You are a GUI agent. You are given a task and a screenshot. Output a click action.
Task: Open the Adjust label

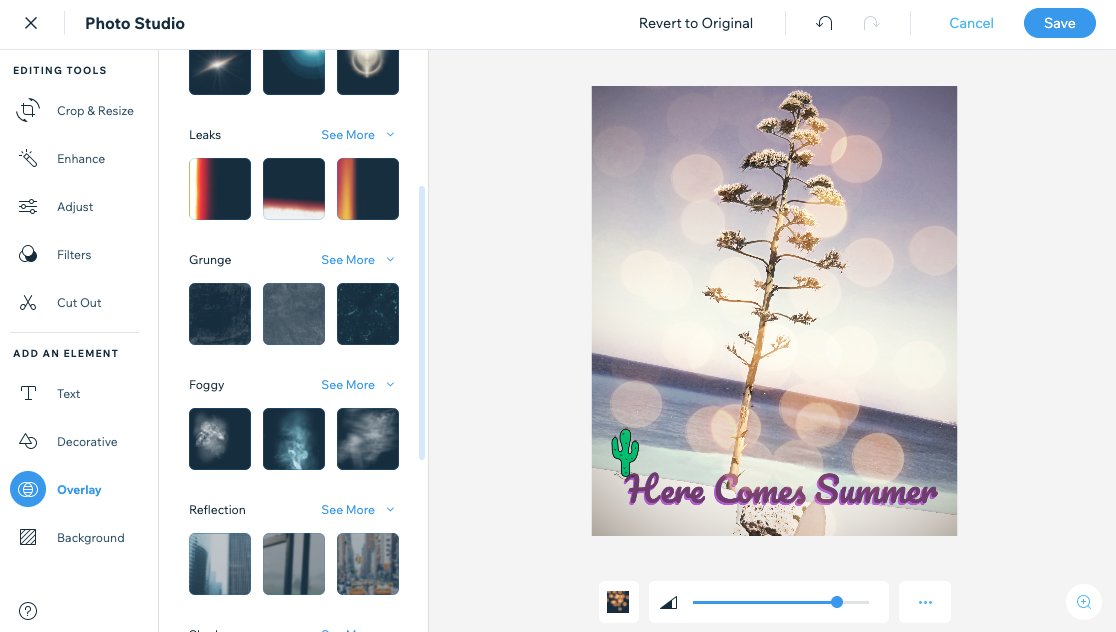tap(75, 206)
